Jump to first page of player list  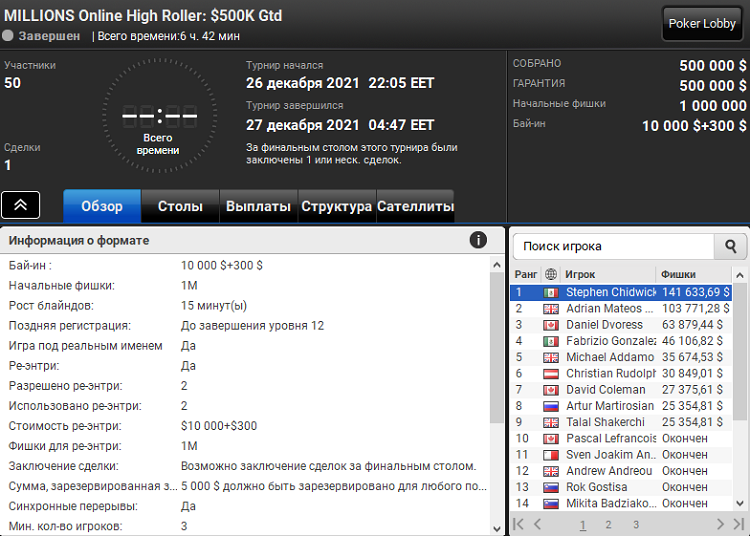click(519, 524)
